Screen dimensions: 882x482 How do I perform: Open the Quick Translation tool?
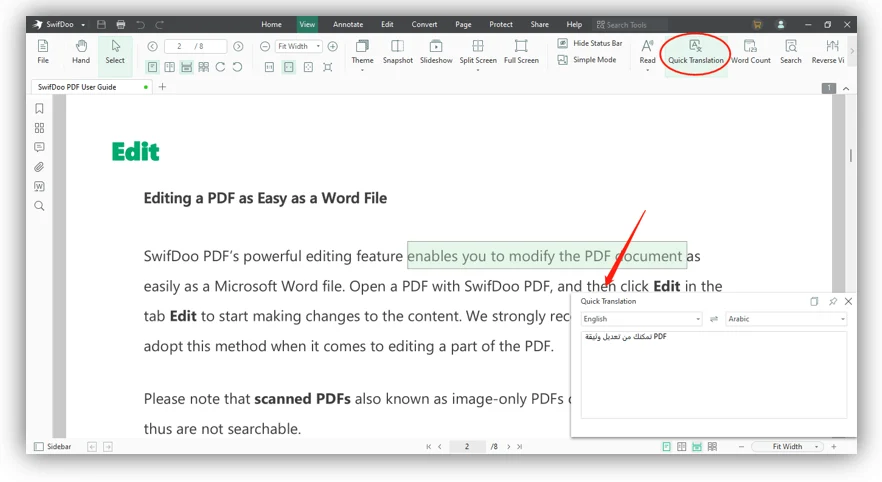pyautogui.click(x=695, y=52)
